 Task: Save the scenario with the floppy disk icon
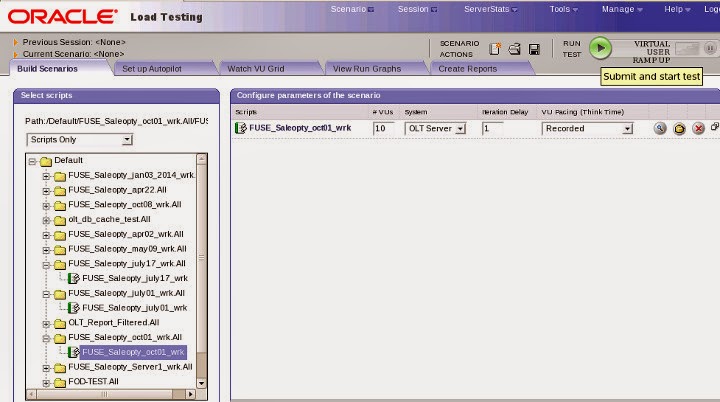[x=534, y=49]
